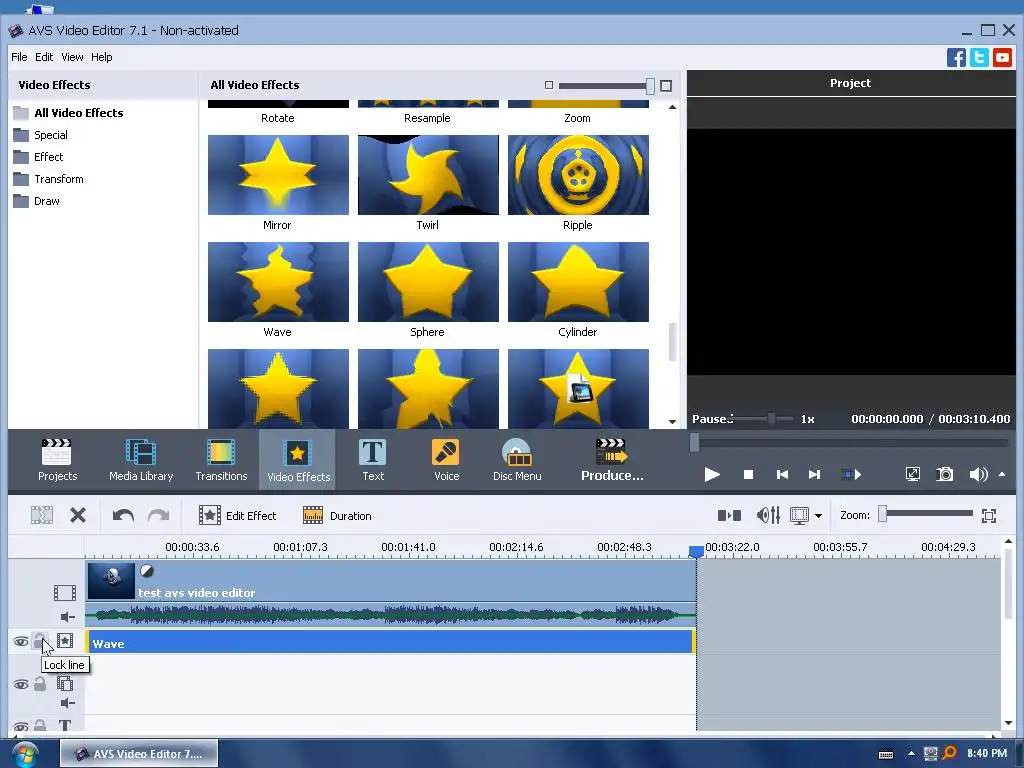Image resolution: width=1024 pixels, height=768 pixels.
Task: Set large thumbnail size
Action: [x=666, y=86]
